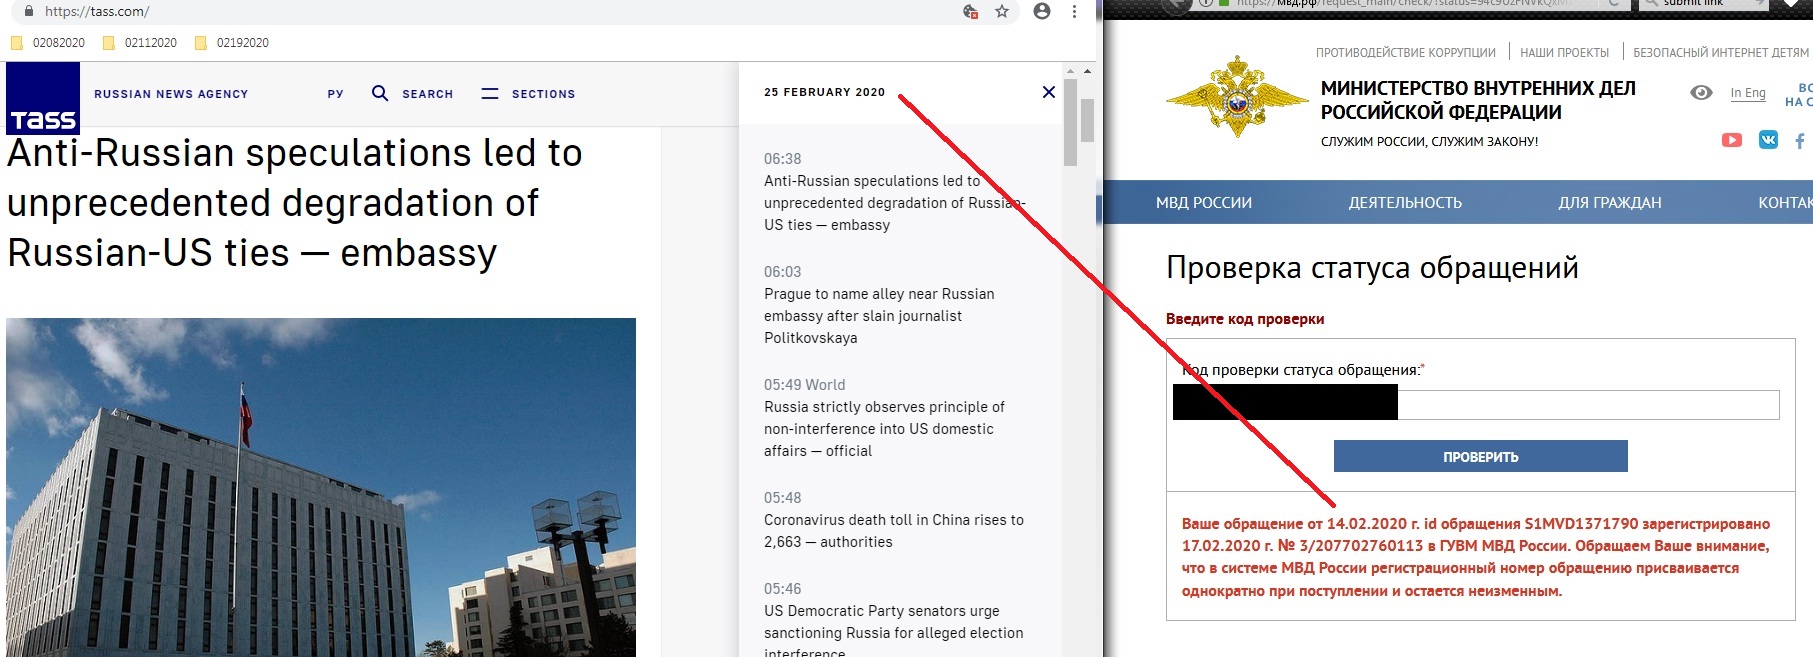1813x657 pixels.
Task: Switch TASS language to РУ
Action: pos(335,94)
